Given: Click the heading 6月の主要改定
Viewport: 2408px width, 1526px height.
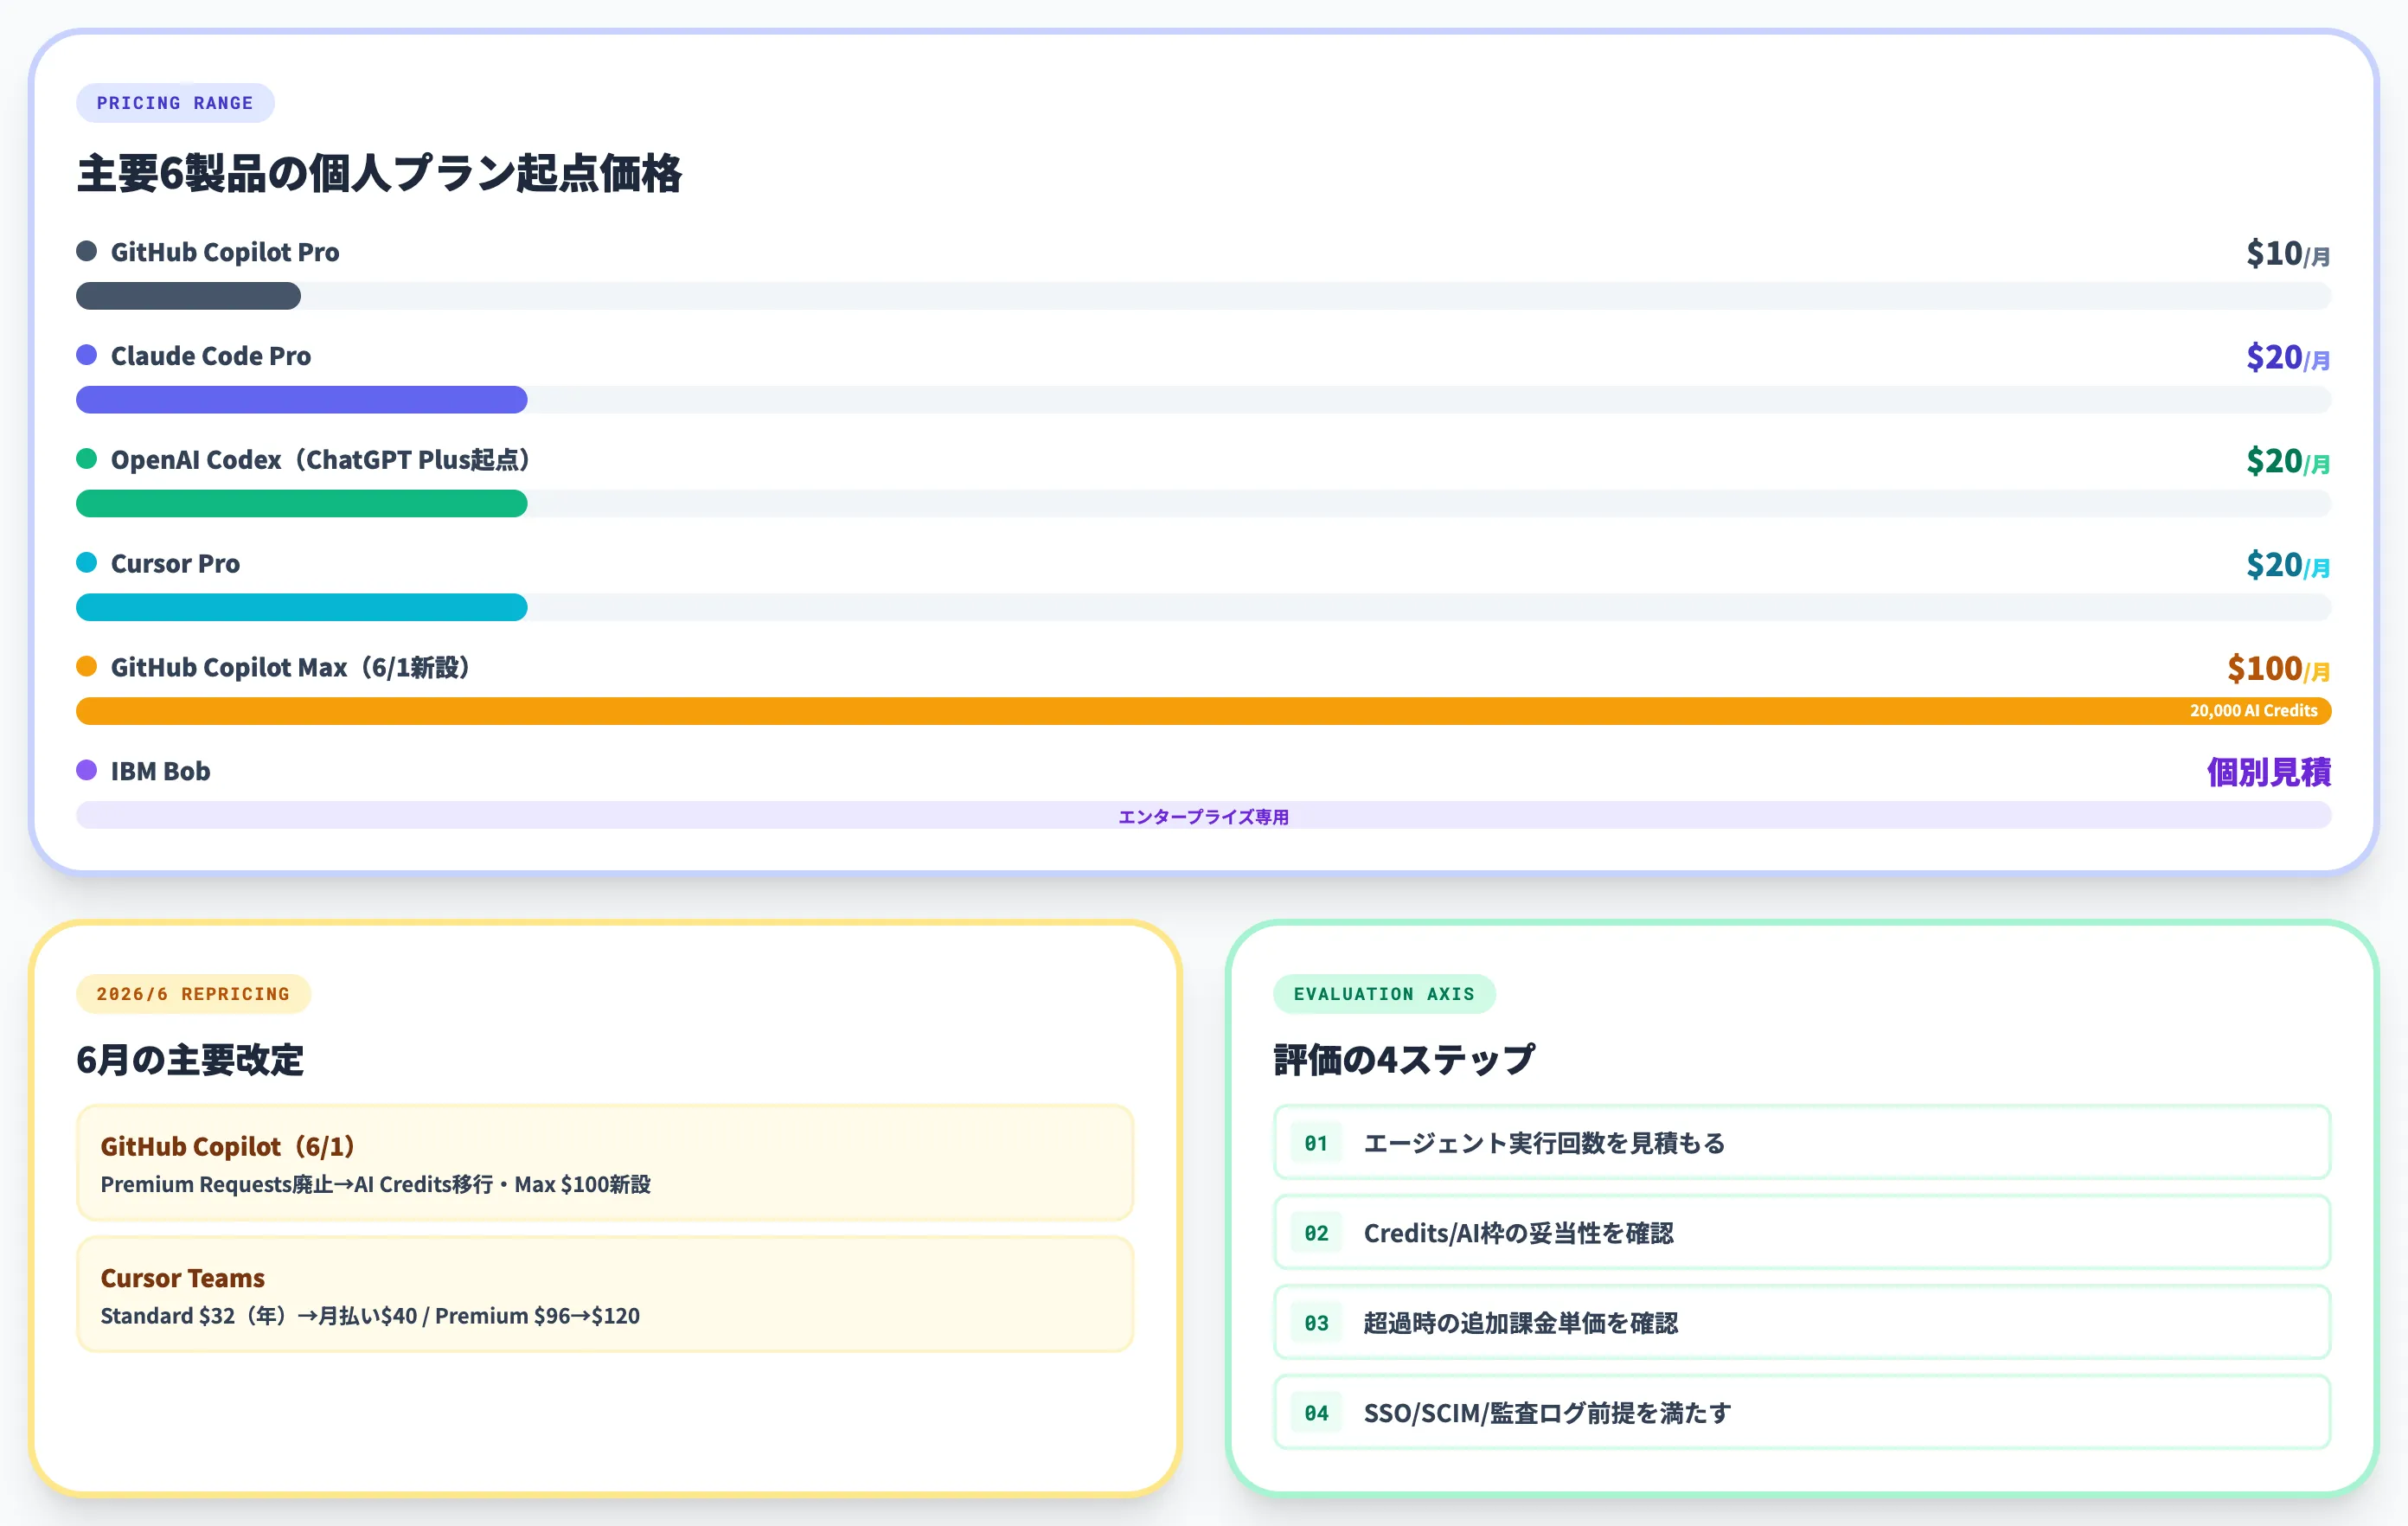Looking at the screenshot, I should [x=190, y=1060].
